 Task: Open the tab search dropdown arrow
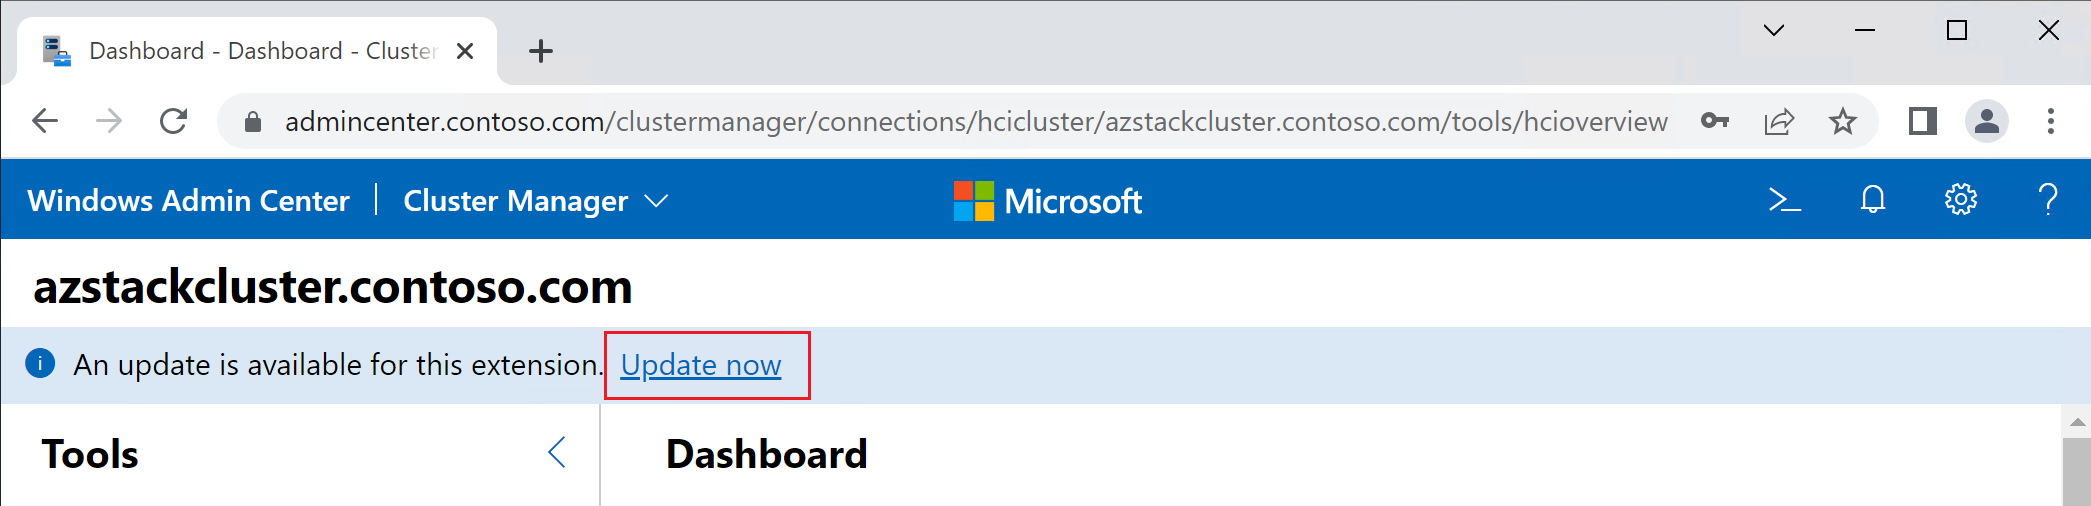[x=1774, y=30]
